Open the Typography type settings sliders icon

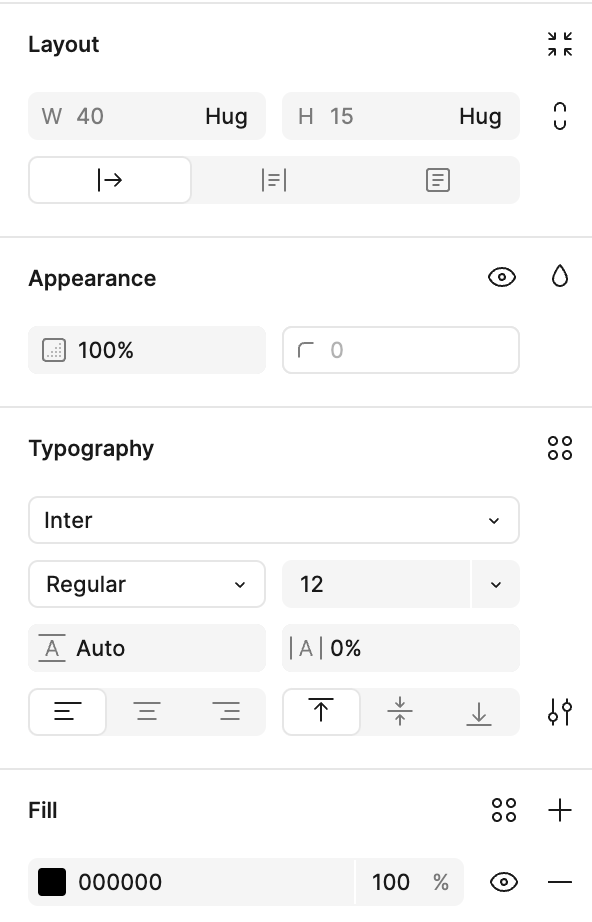560,711
